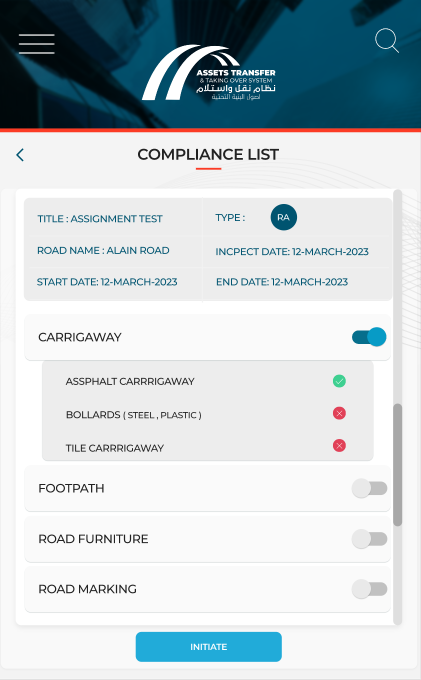Click the Initiate button

(209, 647)
